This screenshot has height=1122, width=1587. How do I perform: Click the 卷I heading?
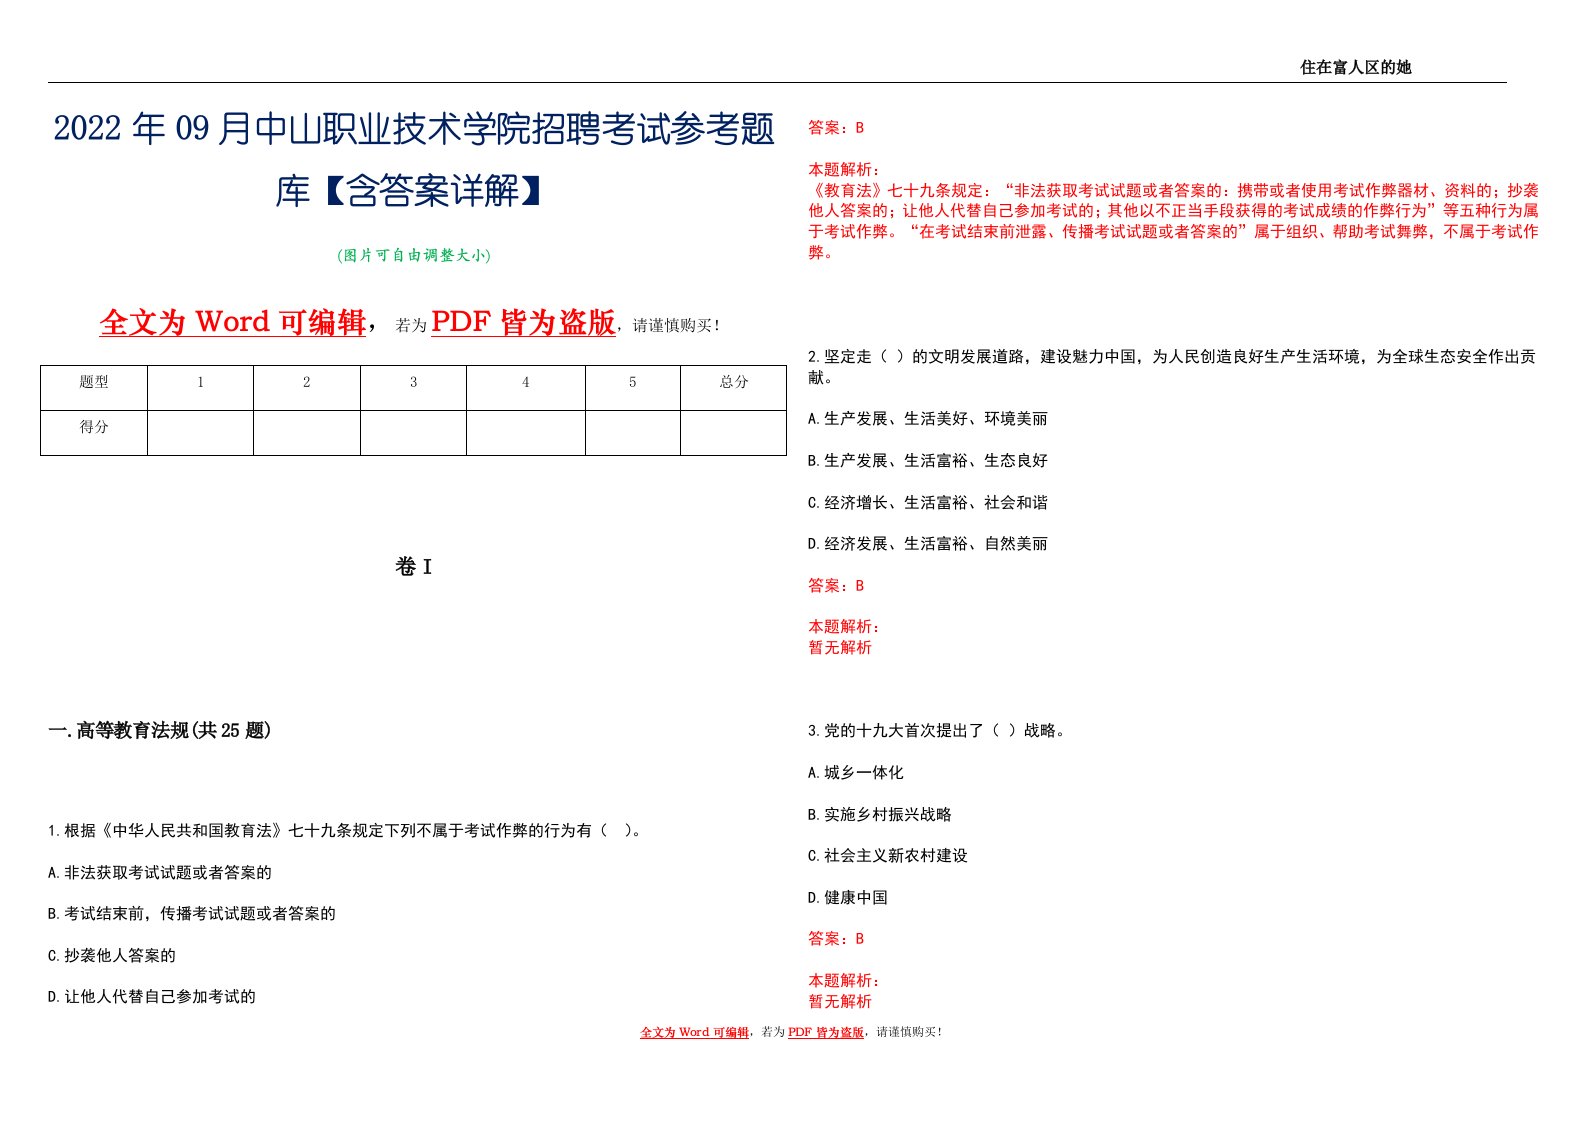pyautogui.click(x=414, y=567)
